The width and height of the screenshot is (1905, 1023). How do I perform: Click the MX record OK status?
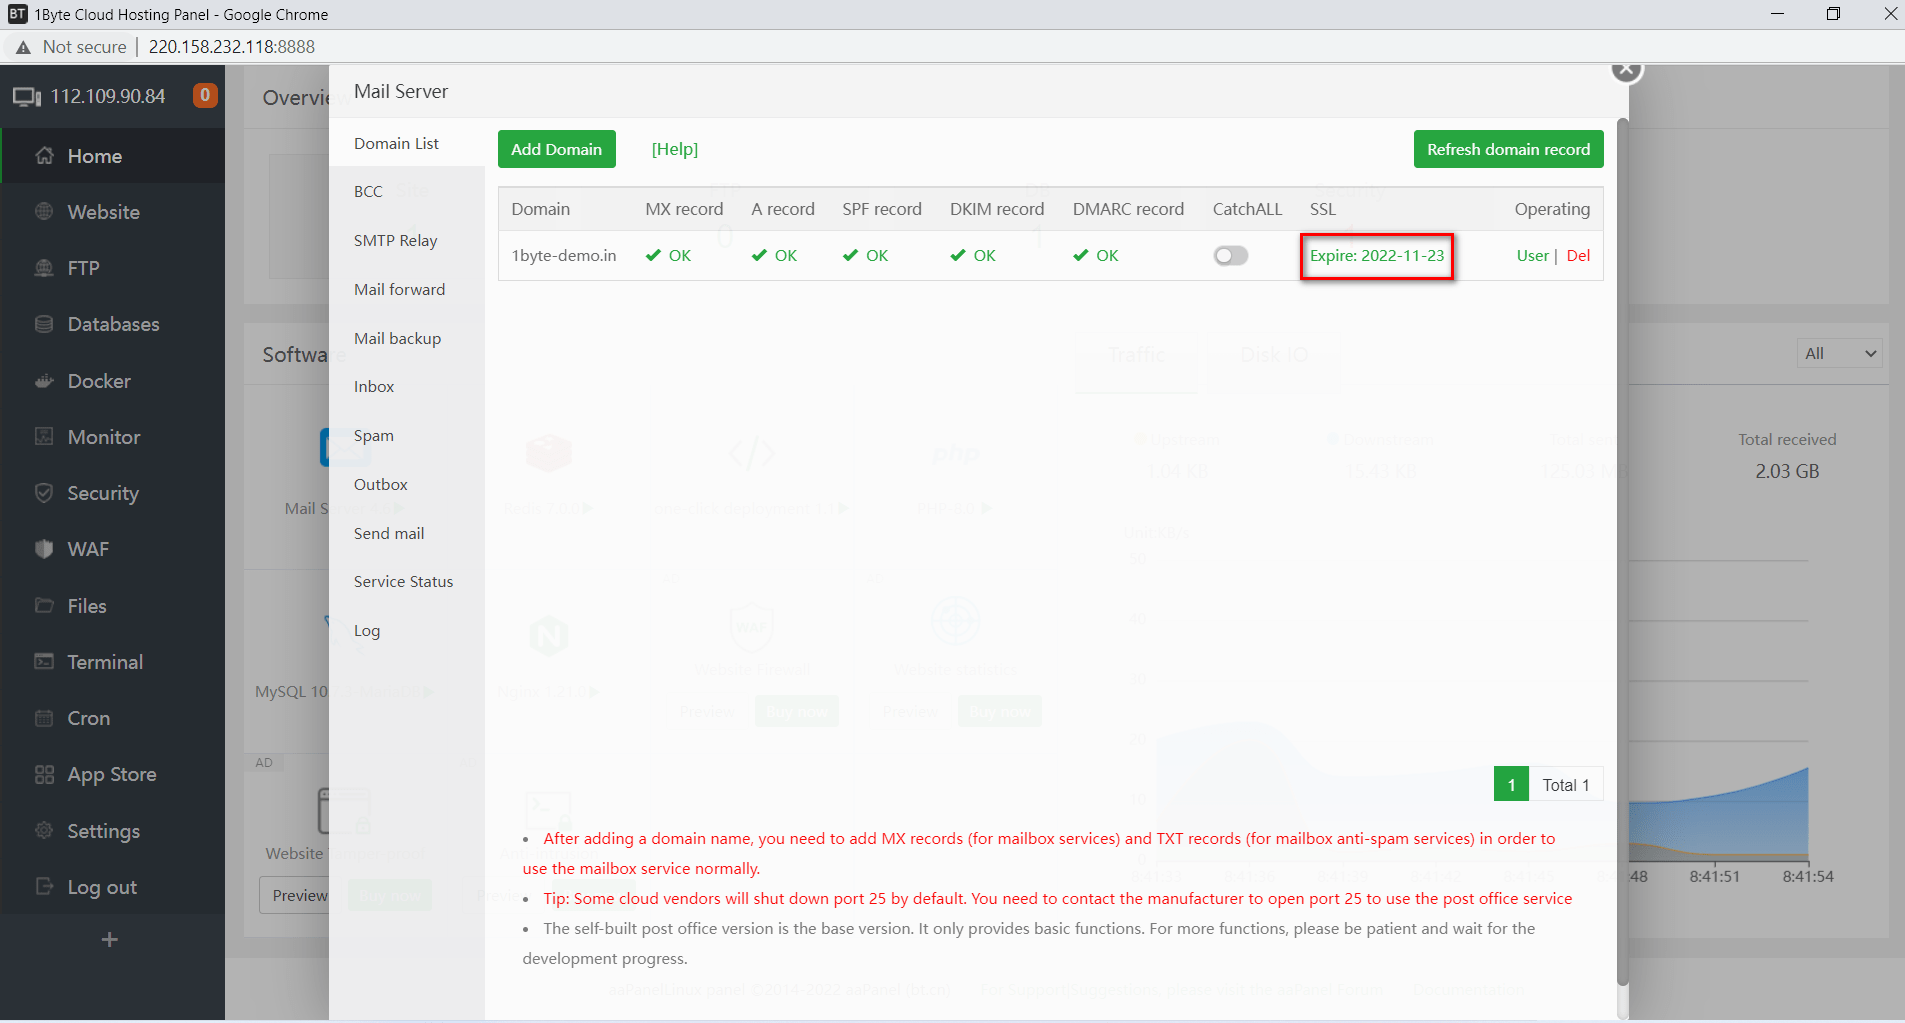[669, 256]
